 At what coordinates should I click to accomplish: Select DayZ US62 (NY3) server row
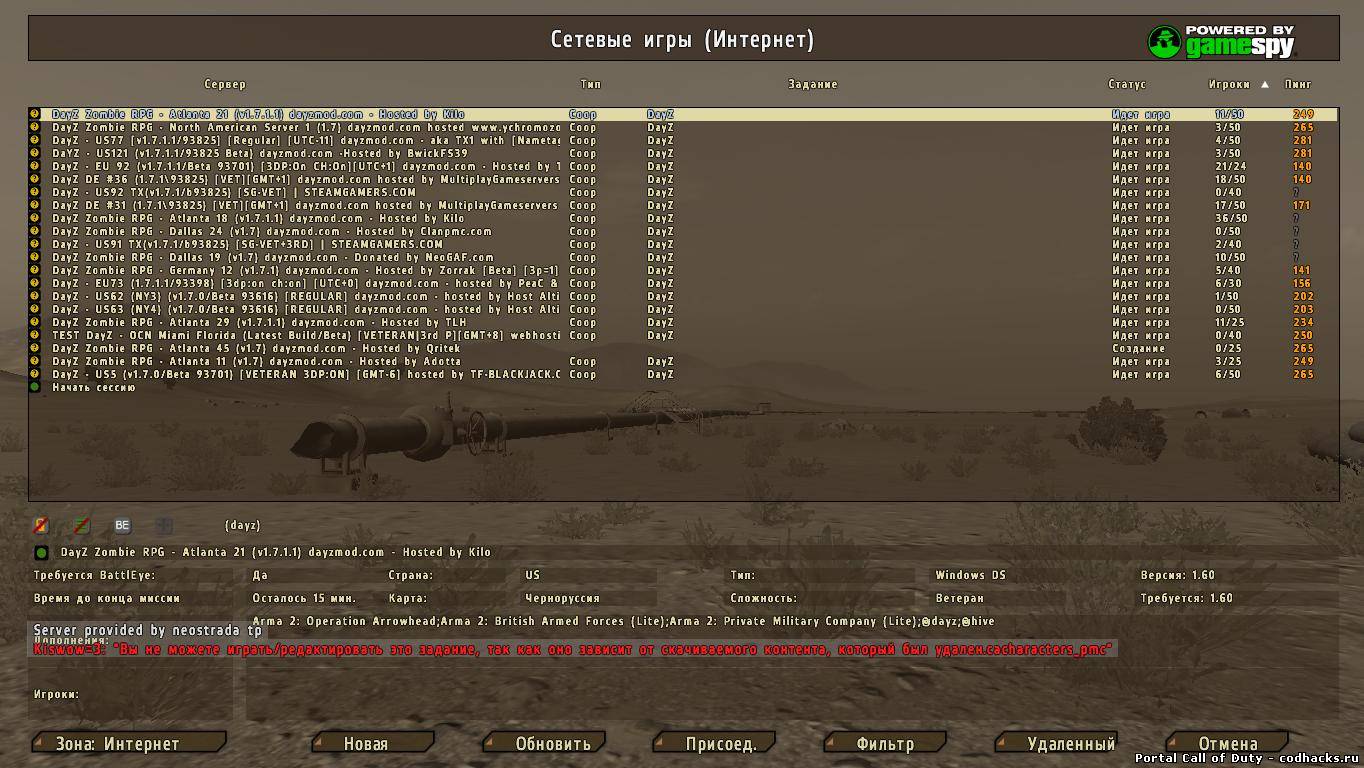coord(683,297)
